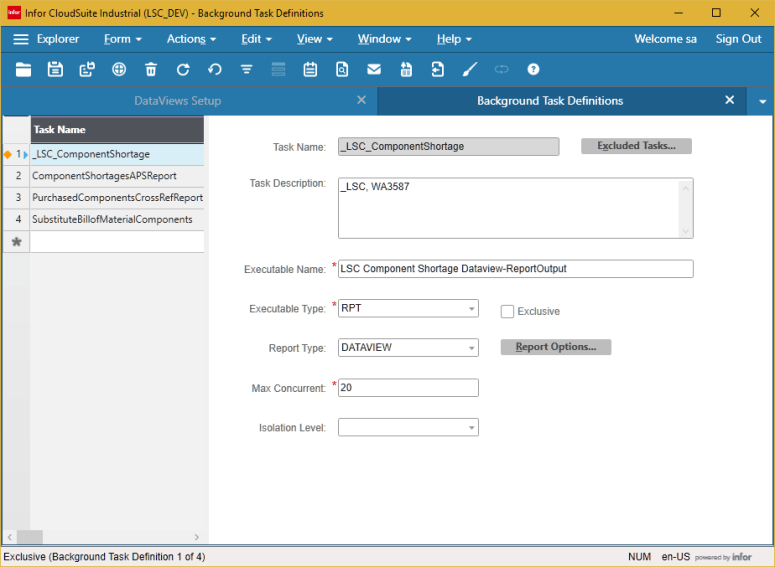
Task: Close the Background Task Definitions tab
Action: click(x=730, y=100)
